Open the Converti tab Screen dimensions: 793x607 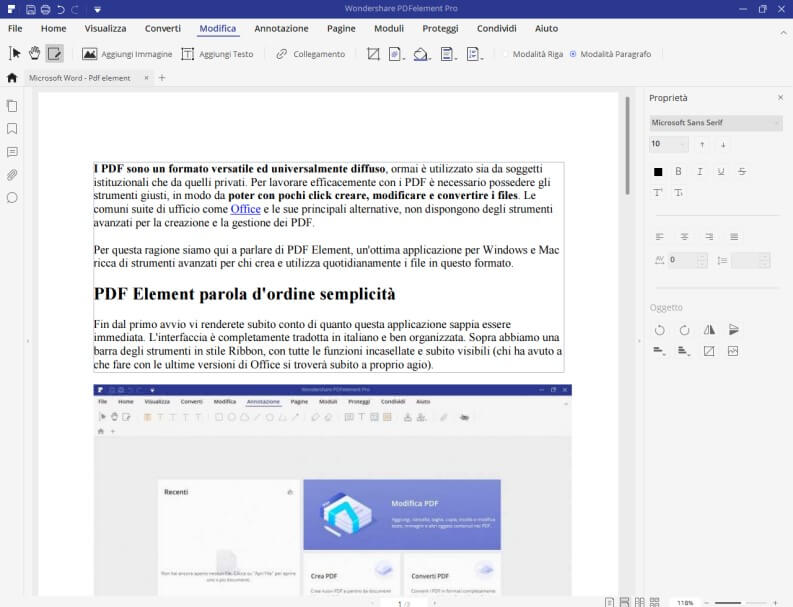click(163, 28)
